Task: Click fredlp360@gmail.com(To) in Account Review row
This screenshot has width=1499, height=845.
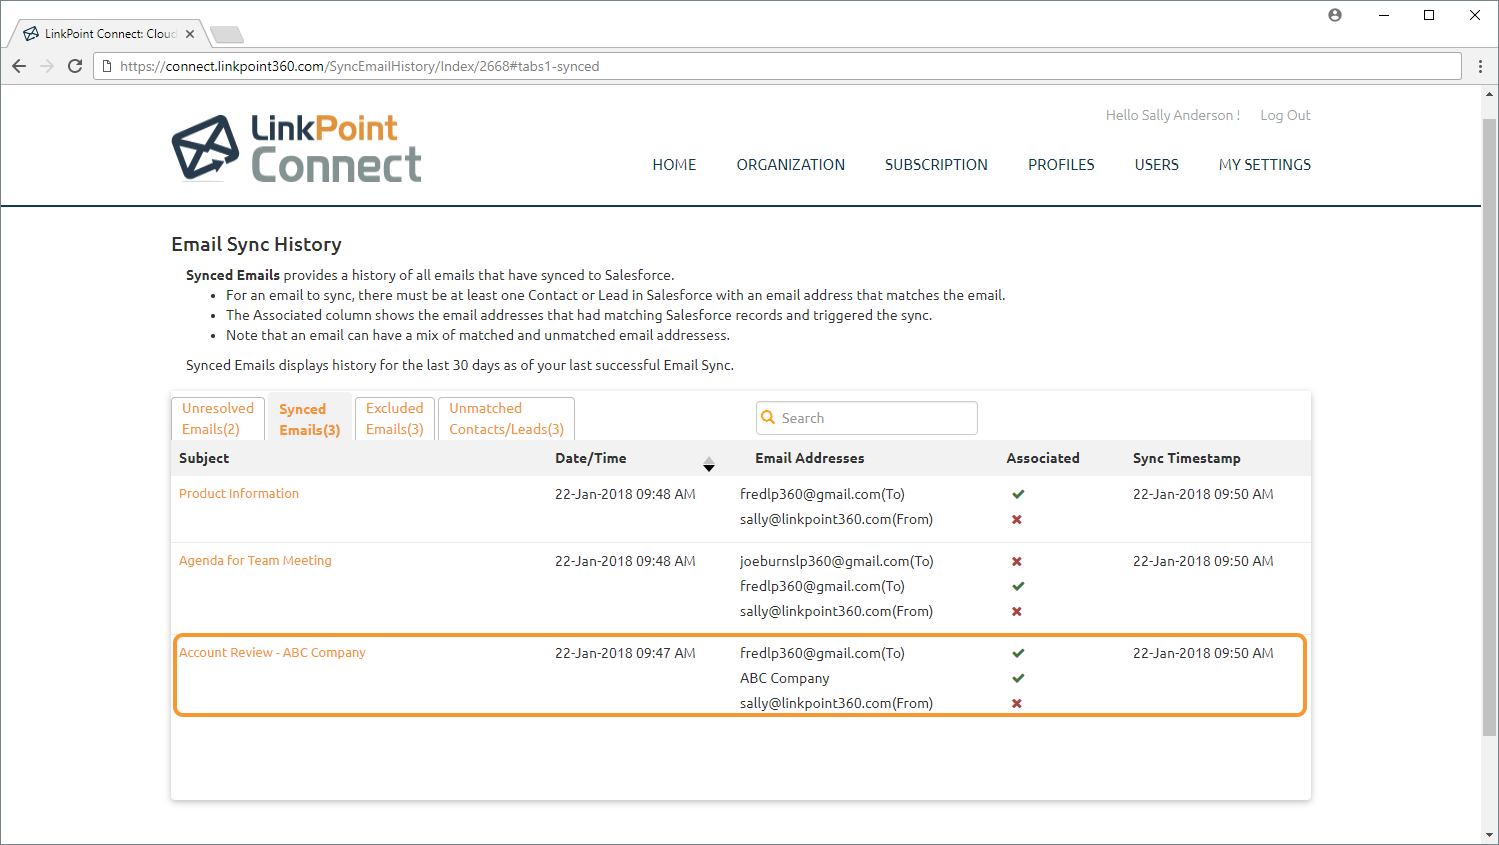Action: click(822, 653)
